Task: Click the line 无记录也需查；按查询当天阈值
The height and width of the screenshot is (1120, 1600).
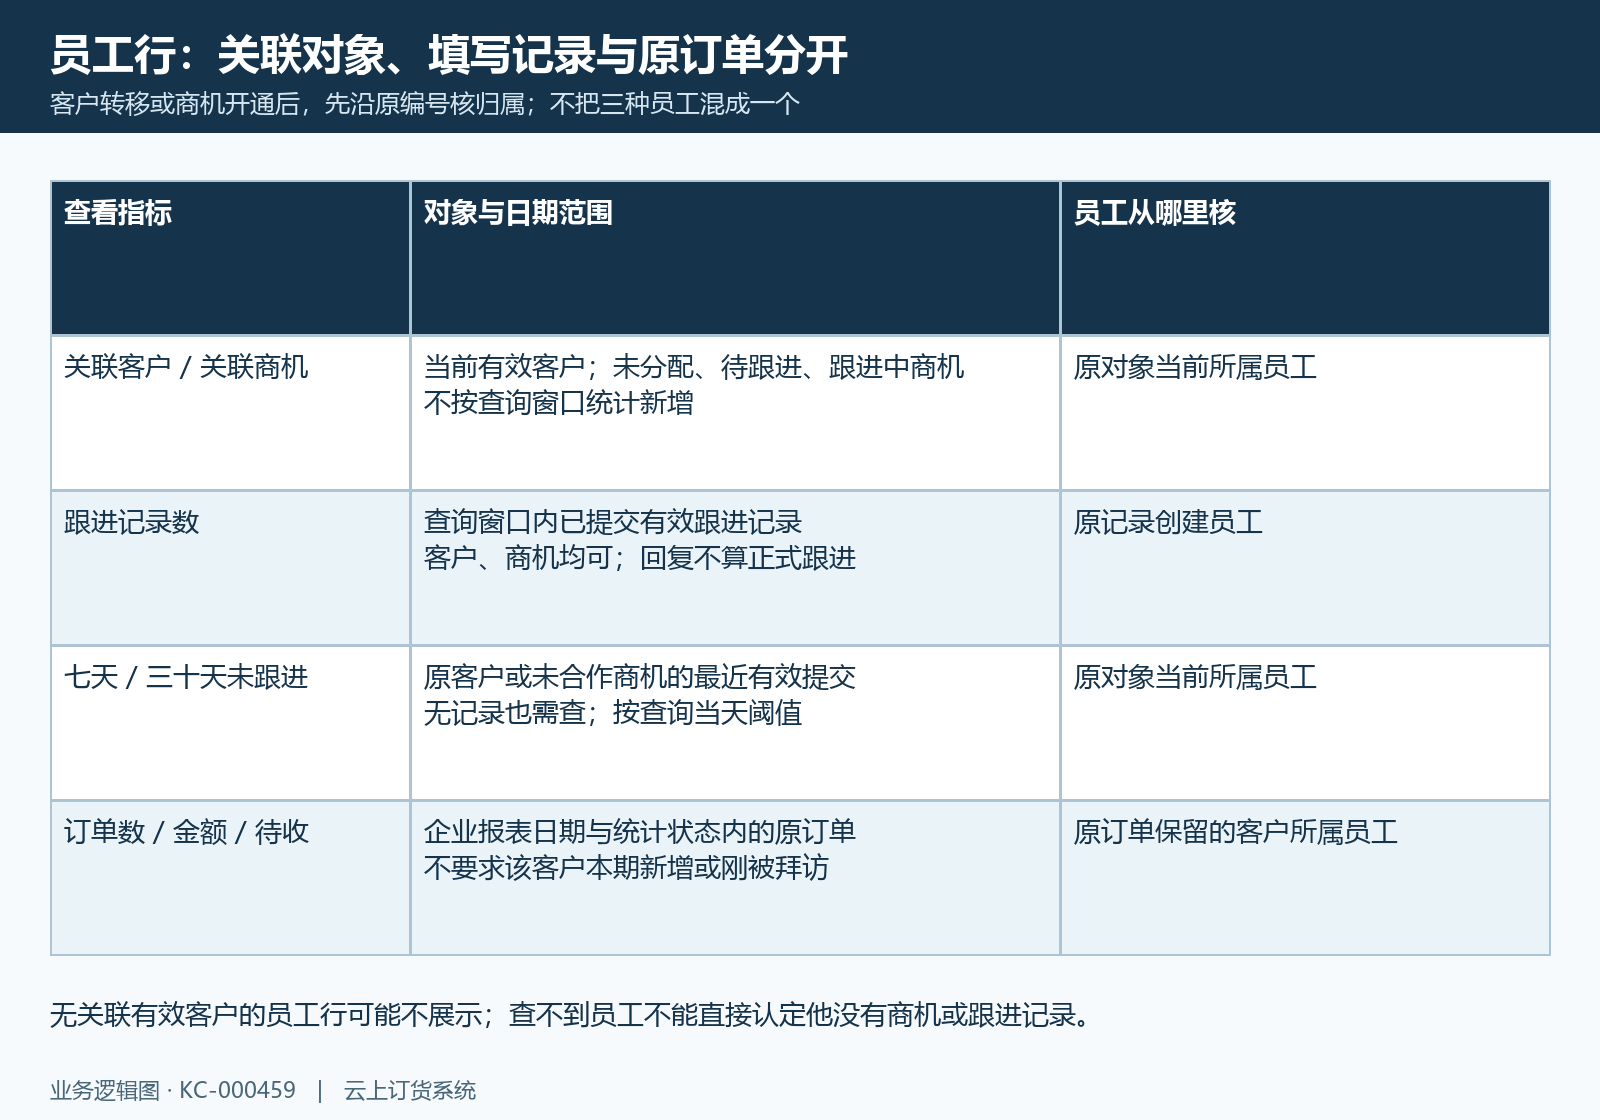Action: point(613,713)
